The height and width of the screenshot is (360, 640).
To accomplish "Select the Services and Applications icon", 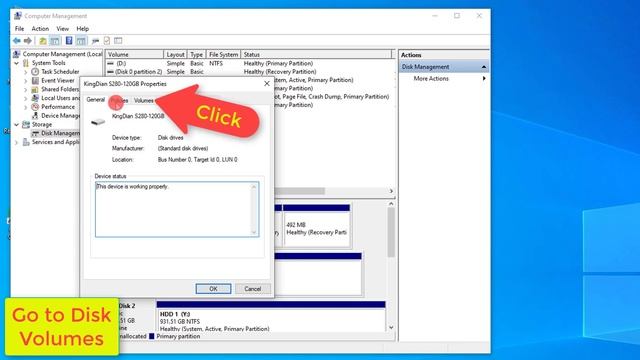I will (x=26, y=142).
